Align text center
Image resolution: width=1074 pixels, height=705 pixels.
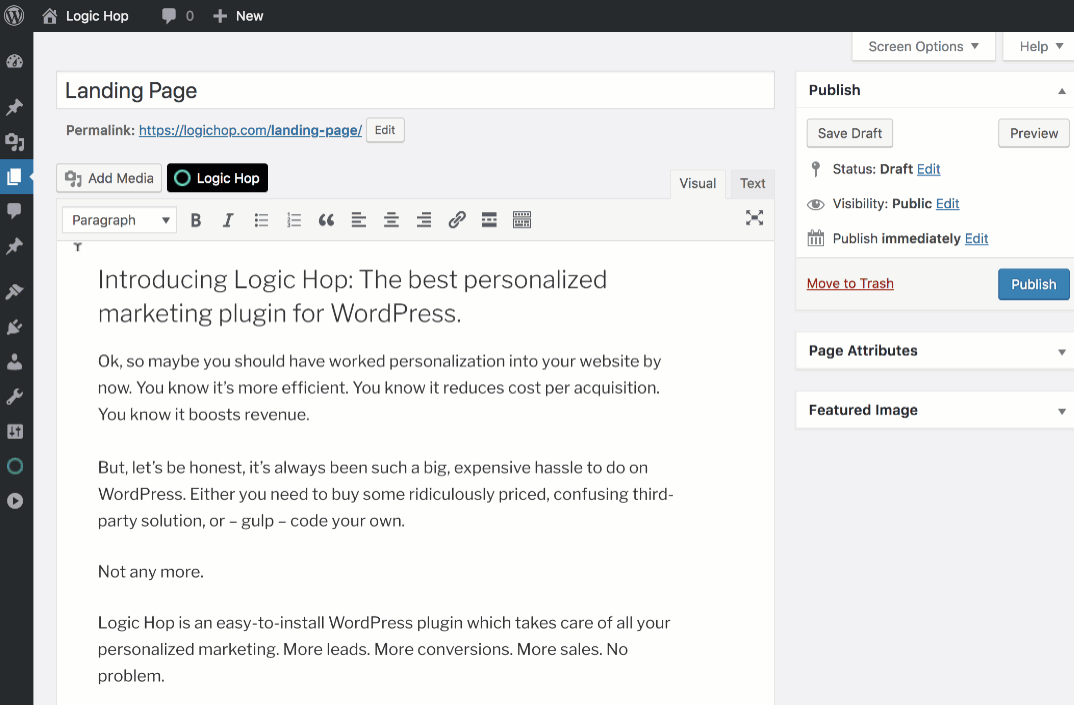click(x=391, y=220)
